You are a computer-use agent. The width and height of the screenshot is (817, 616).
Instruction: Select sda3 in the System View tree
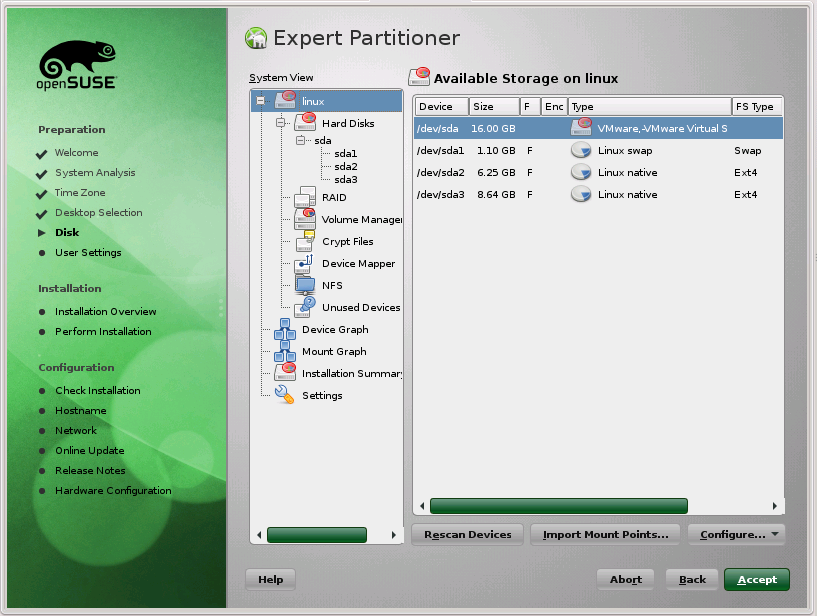click(345, 179)
